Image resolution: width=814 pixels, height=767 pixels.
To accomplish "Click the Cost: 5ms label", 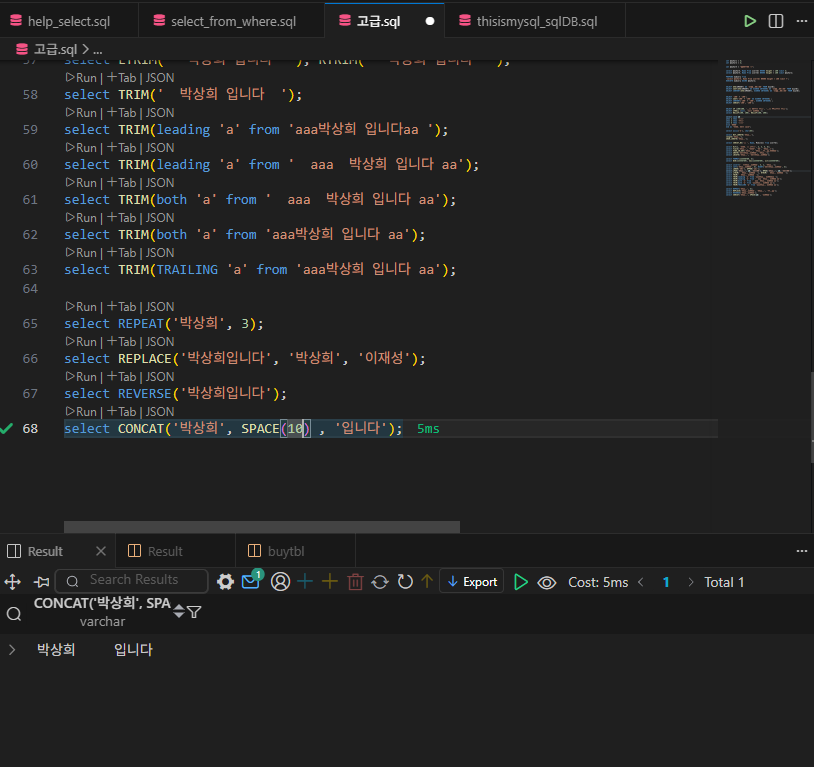I will click(598, 582).
